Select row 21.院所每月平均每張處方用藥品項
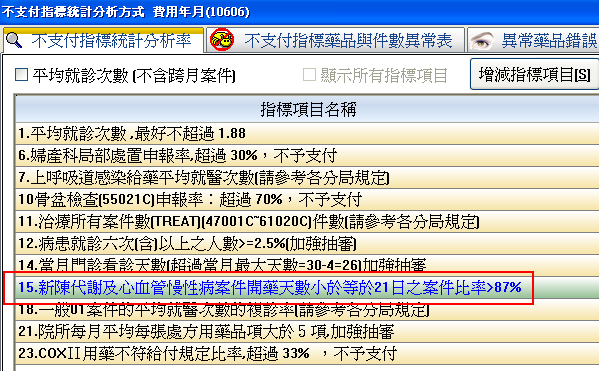This screenshot has height=371, width=599. pyautogui.click(x=307, y=331)
